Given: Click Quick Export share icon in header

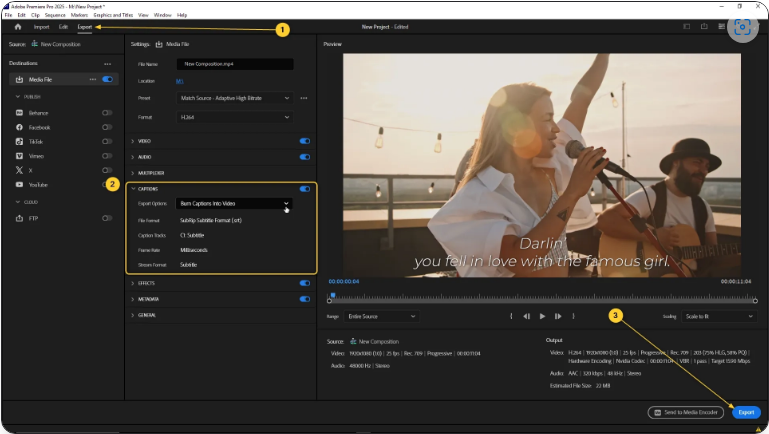Looking at the screenshot, I should tap(704, 26).
